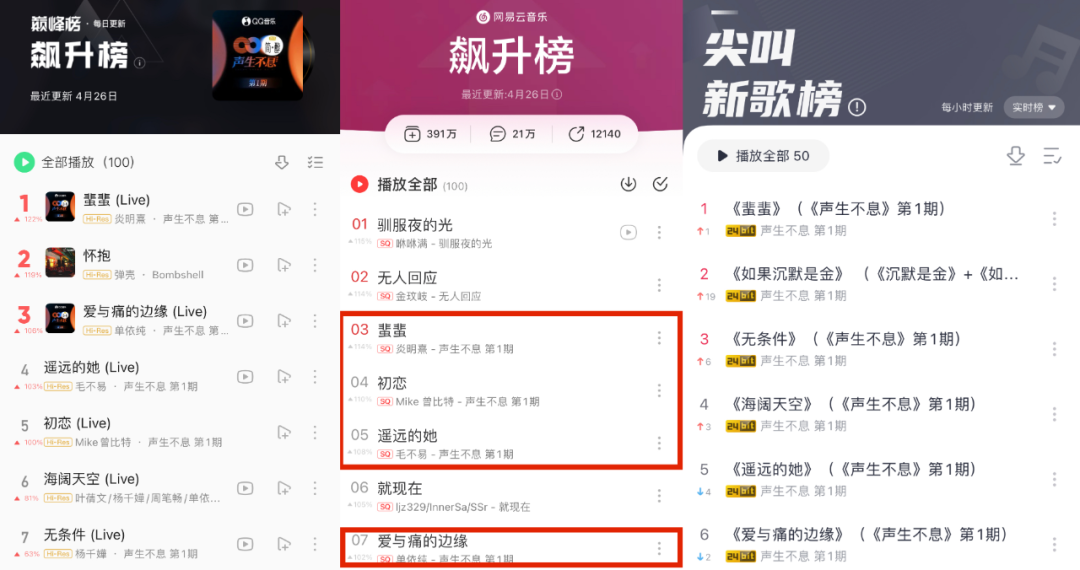
Task: Collect NetEase chart via 391万 button
Action: 430,134
